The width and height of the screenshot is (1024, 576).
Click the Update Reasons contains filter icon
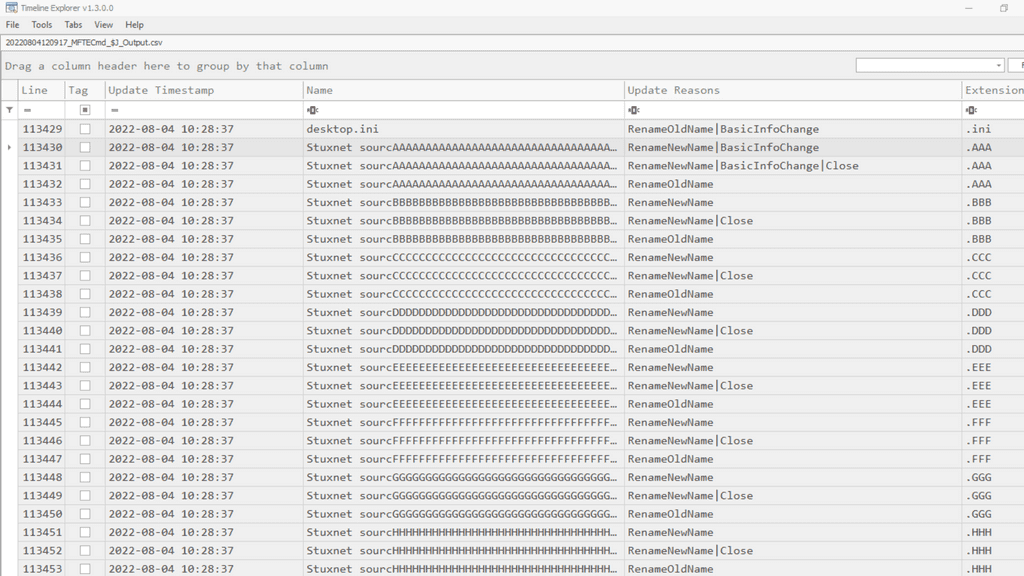pyautogui.click(x=634, y=110)
